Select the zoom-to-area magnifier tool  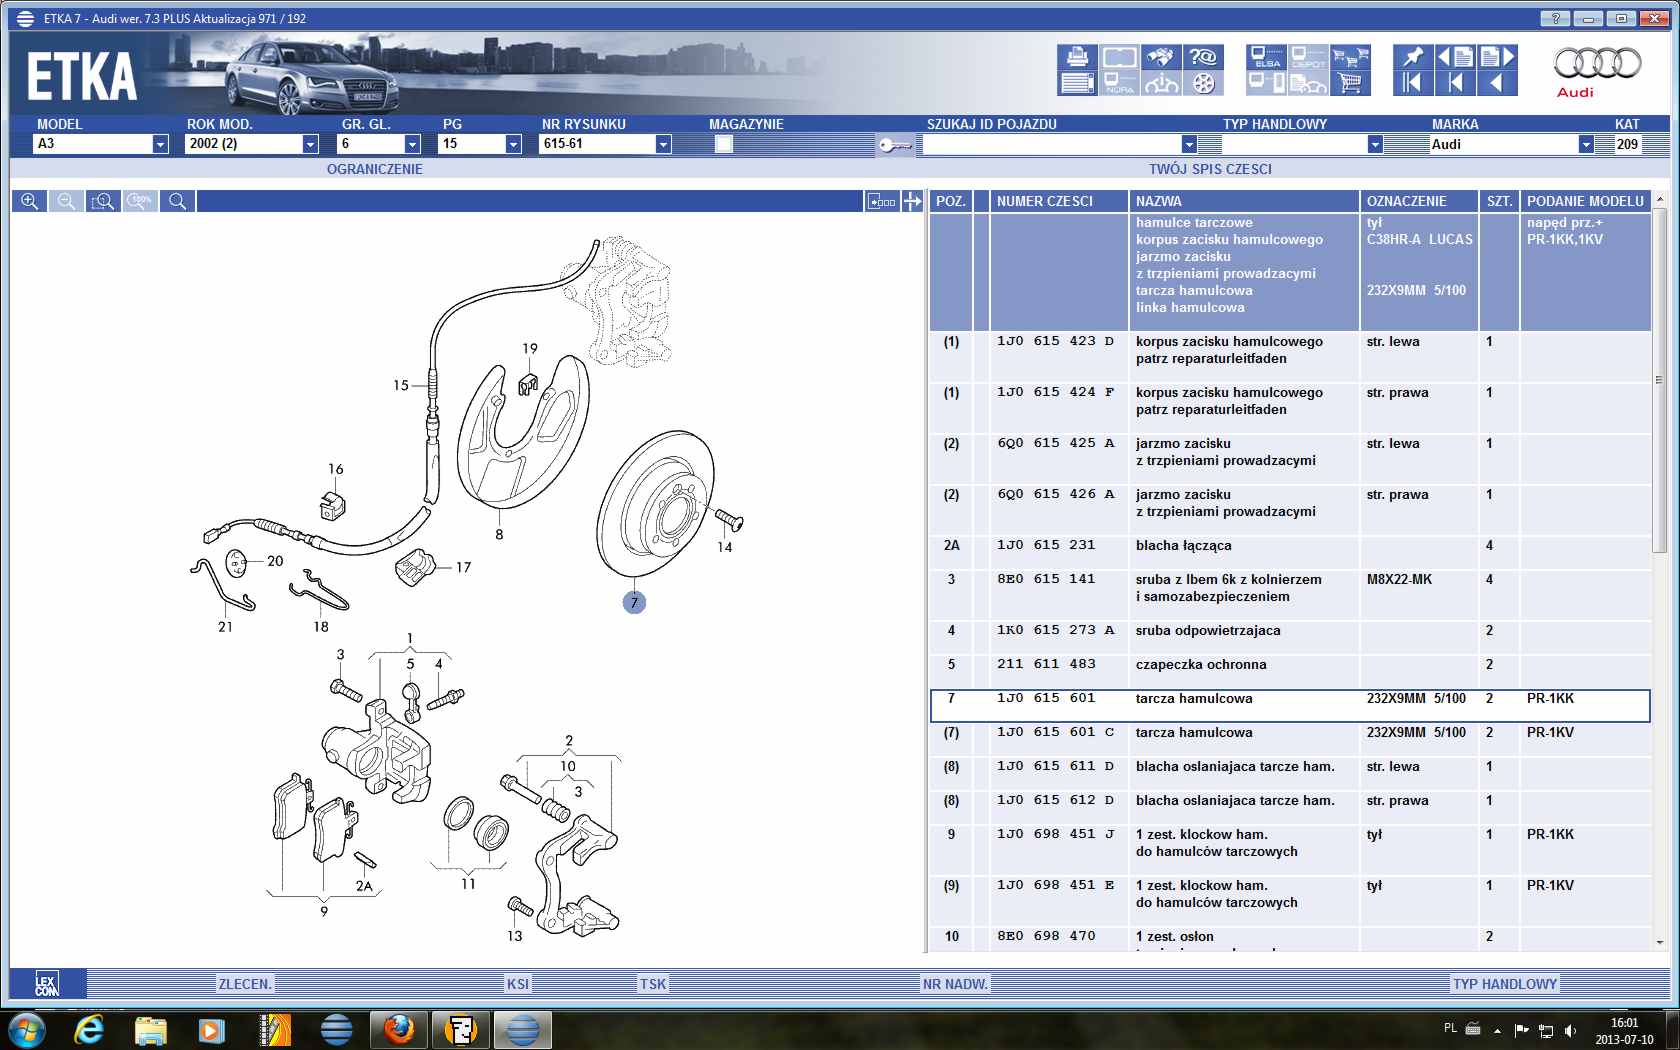click(x=103, y=201)
